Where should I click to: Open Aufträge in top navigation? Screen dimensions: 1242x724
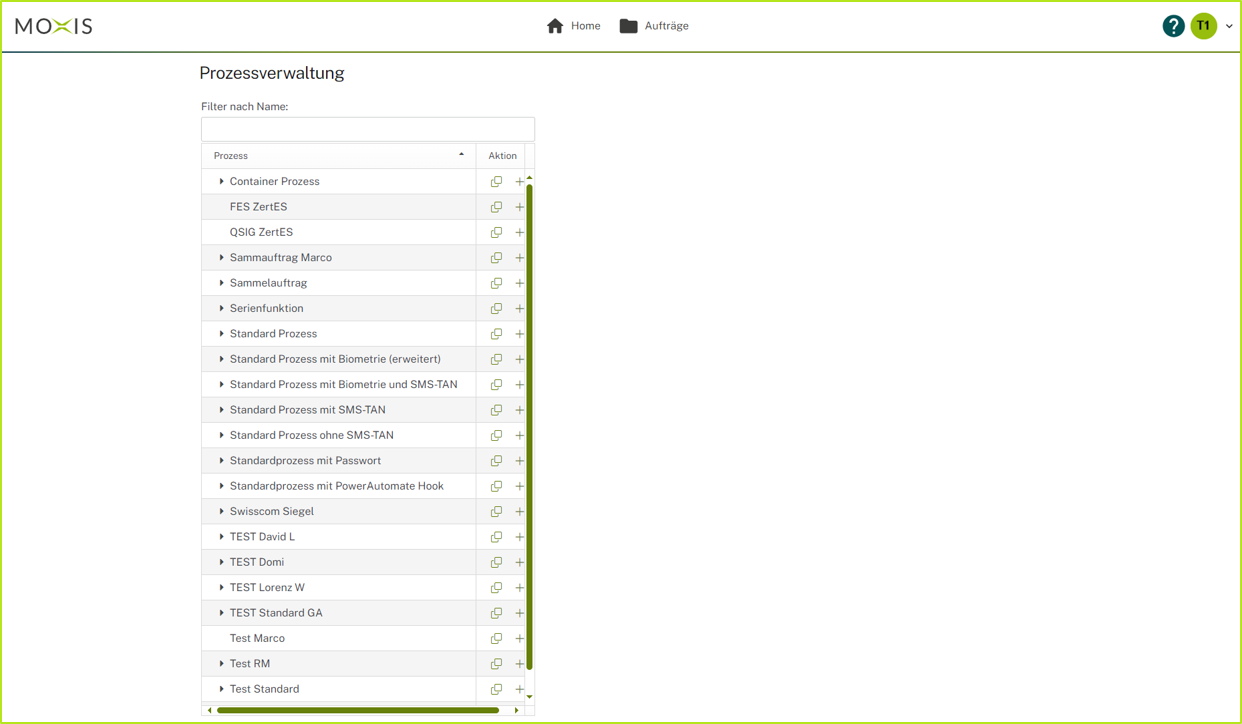pyautogui.click(x=654, y=26)
